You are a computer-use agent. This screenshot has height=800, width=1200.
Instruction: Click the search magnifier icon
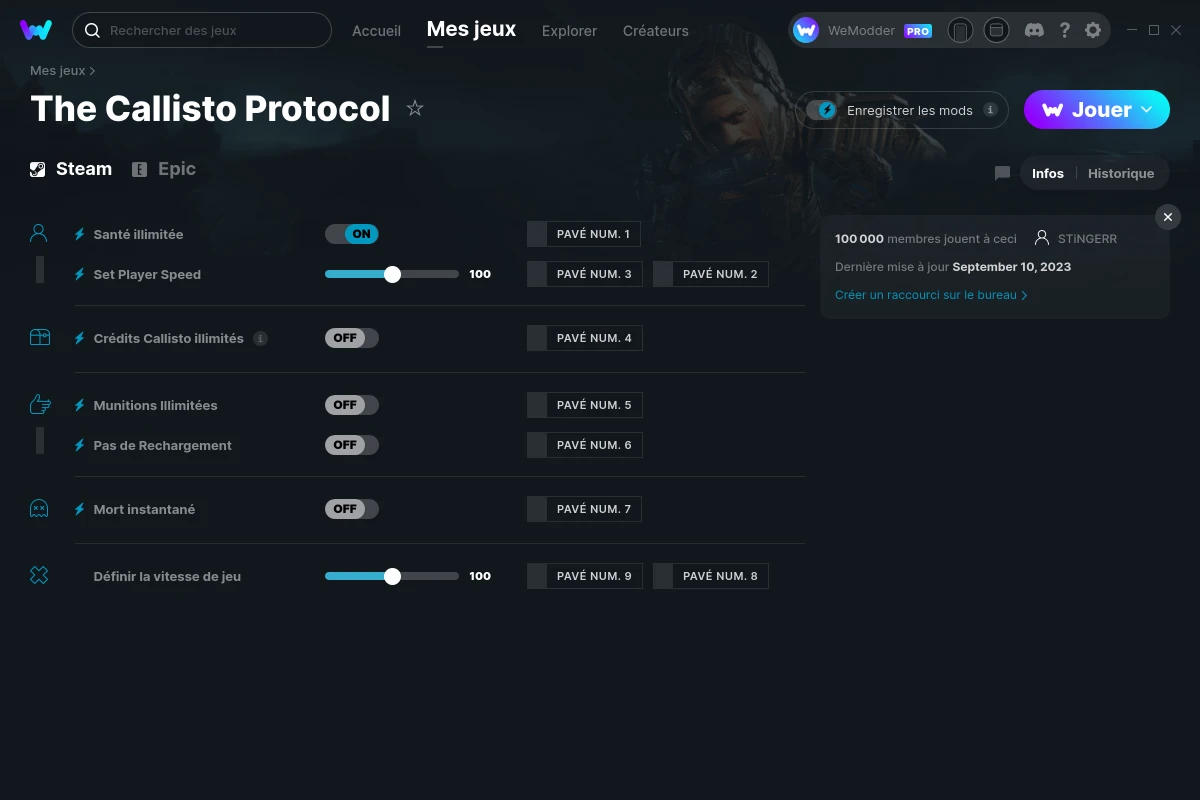pyautogui.click(x=92, y=31)
